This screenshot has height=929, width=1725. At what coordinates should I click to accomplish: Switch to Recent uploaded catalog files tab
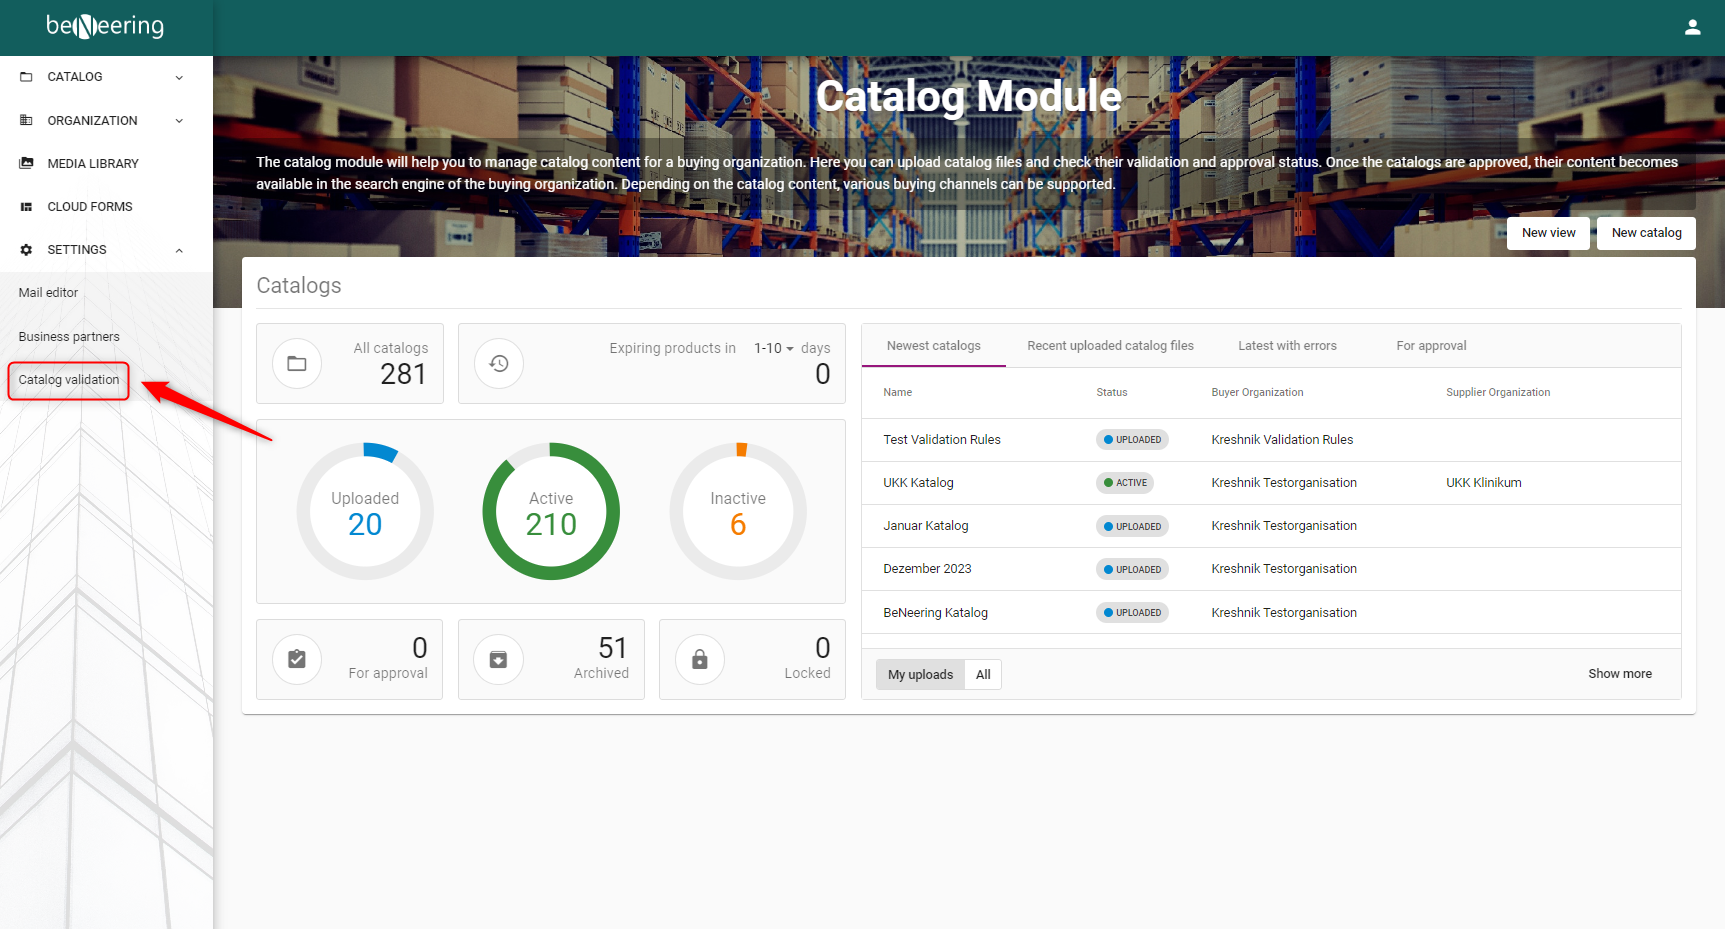(1110, 346)
